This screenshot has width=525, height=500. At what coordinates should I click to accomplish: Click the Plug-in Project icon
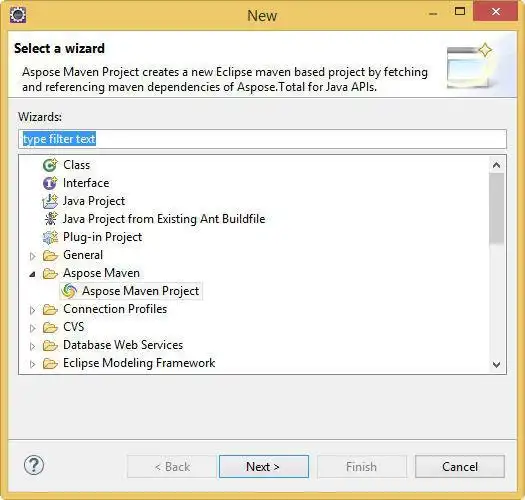[x=50, y=237]
